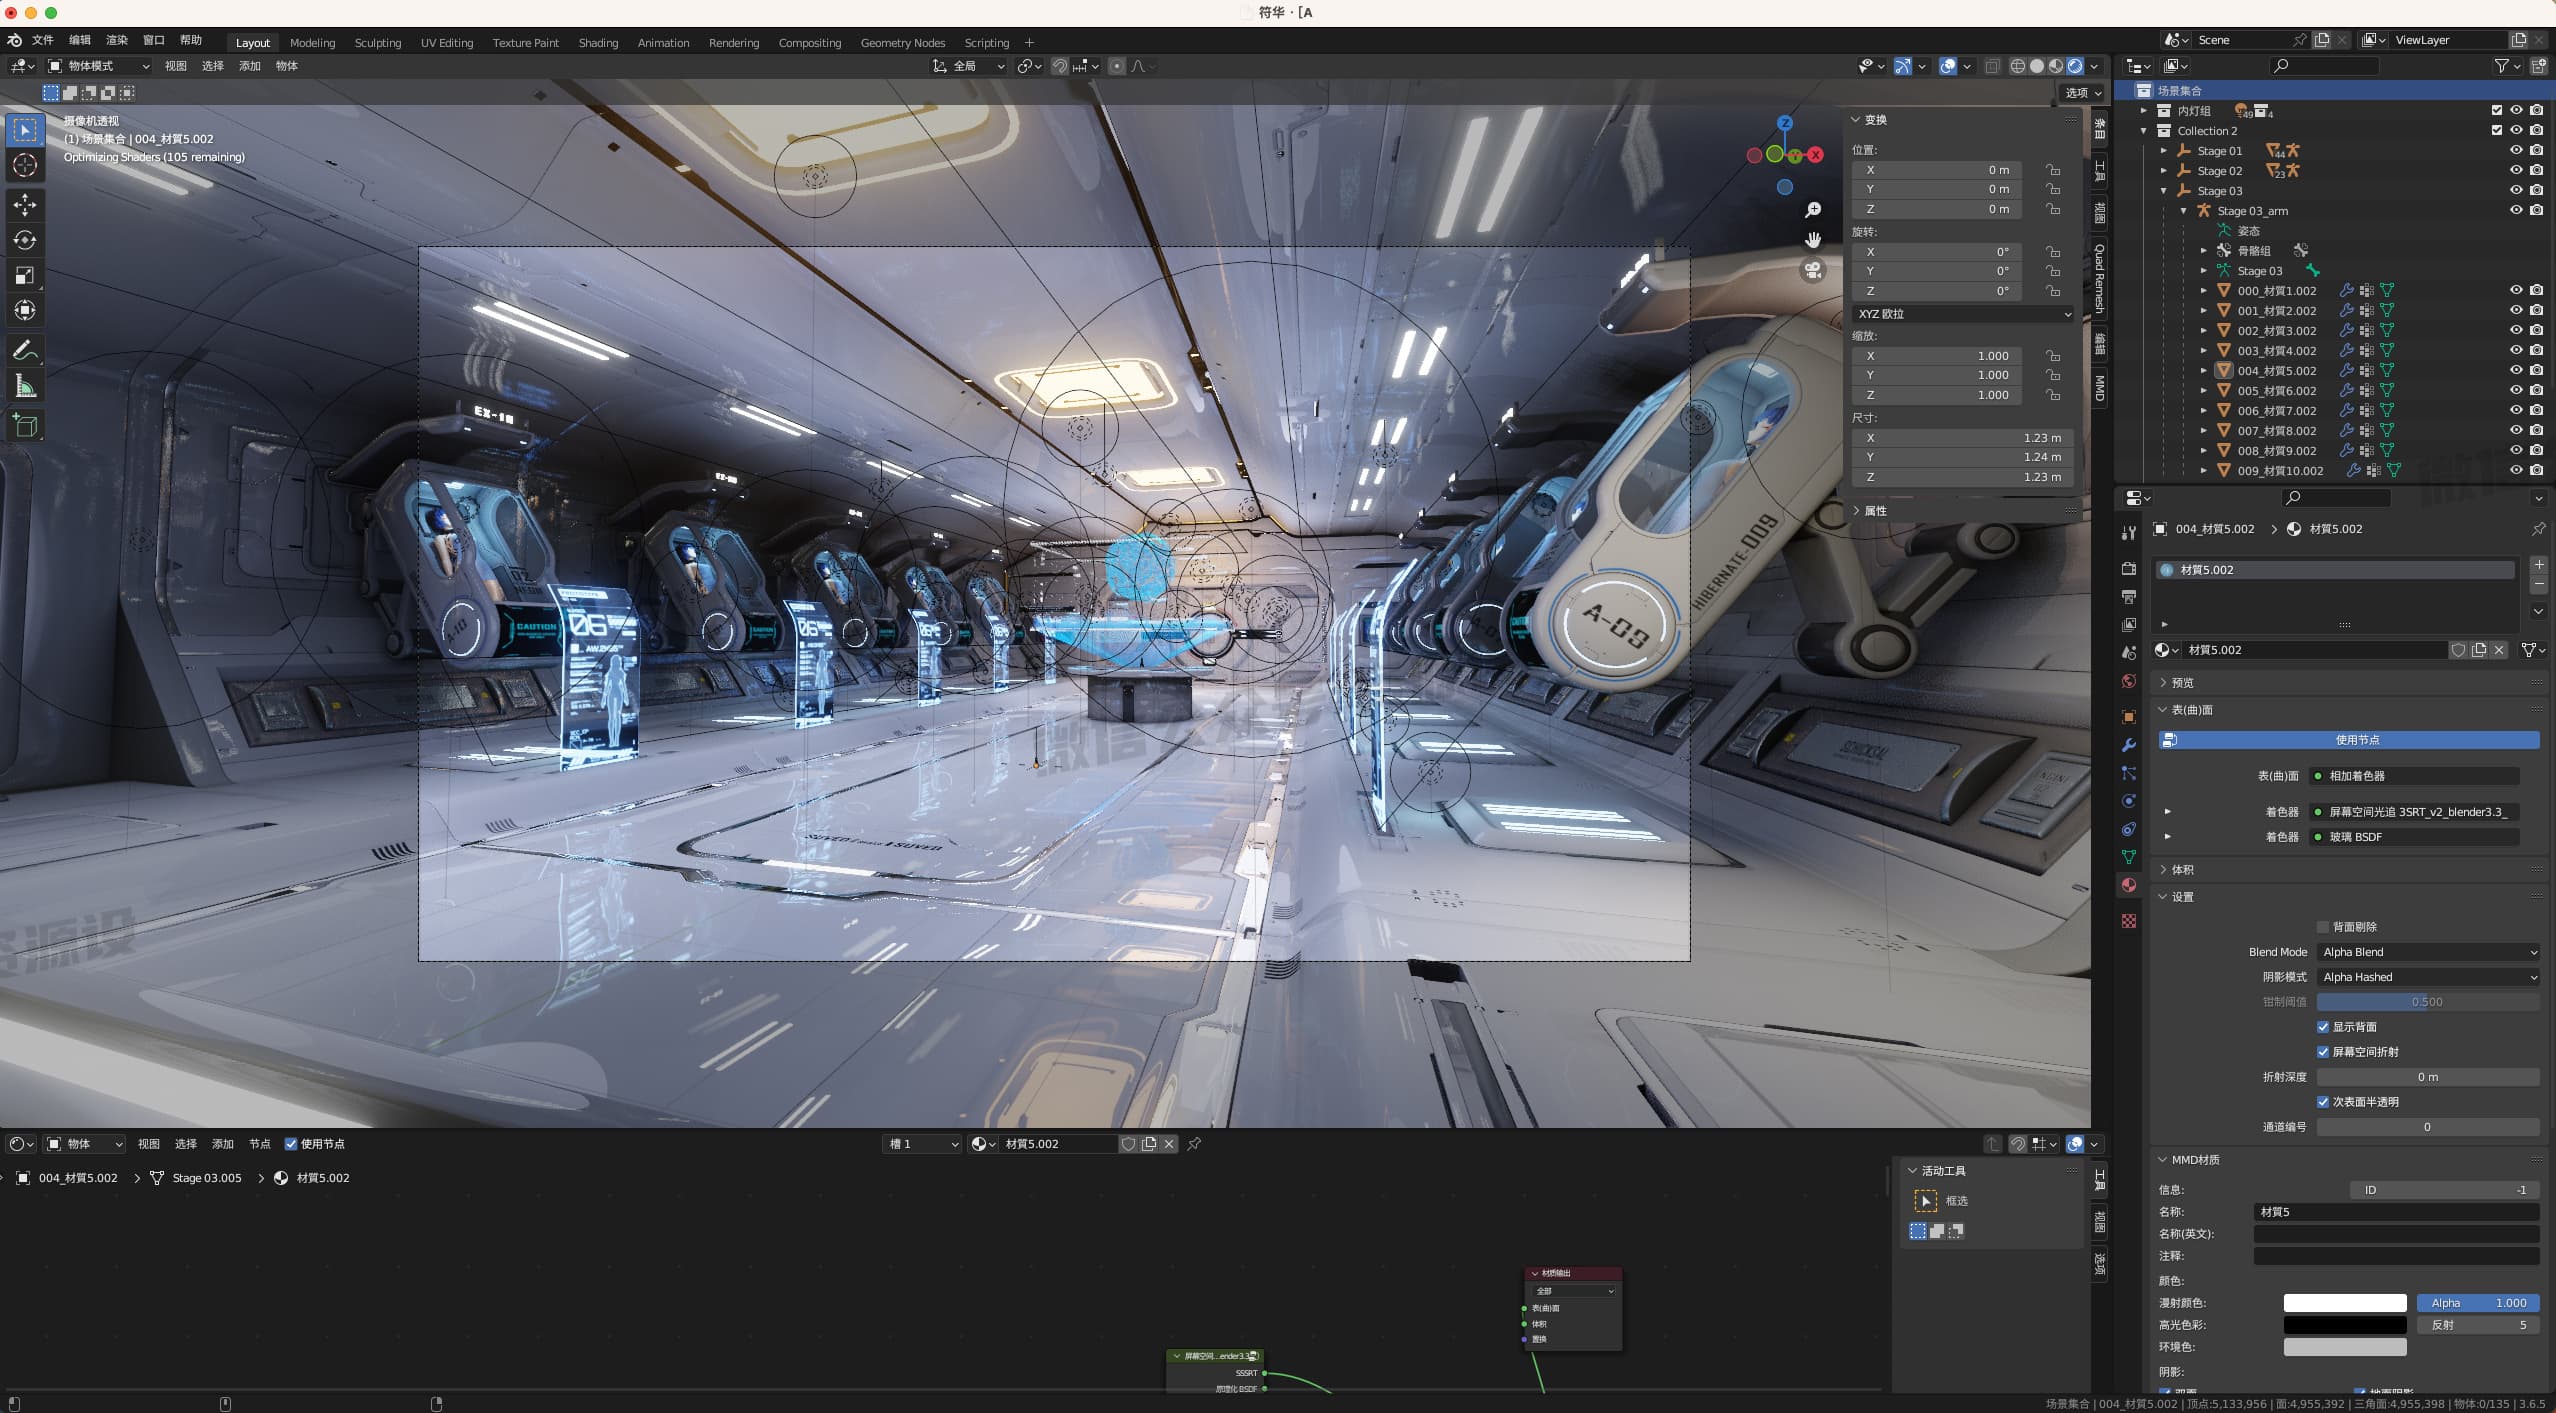2556x1413 pixels.
Task: Click the zoom magnifier gizmo in viewport
Action: (x=1813, y=210)
